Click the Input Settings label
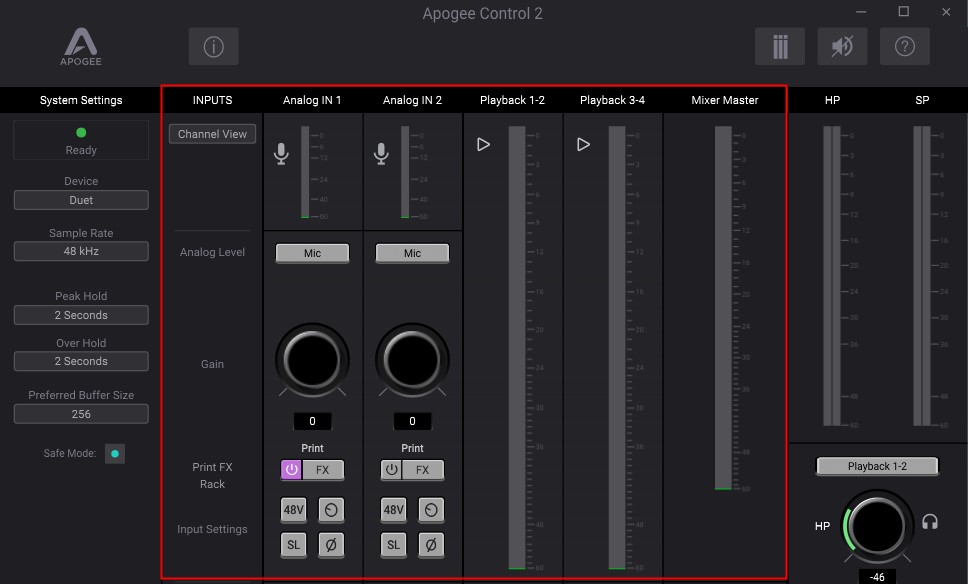968x584 pixels. (212, 529)
